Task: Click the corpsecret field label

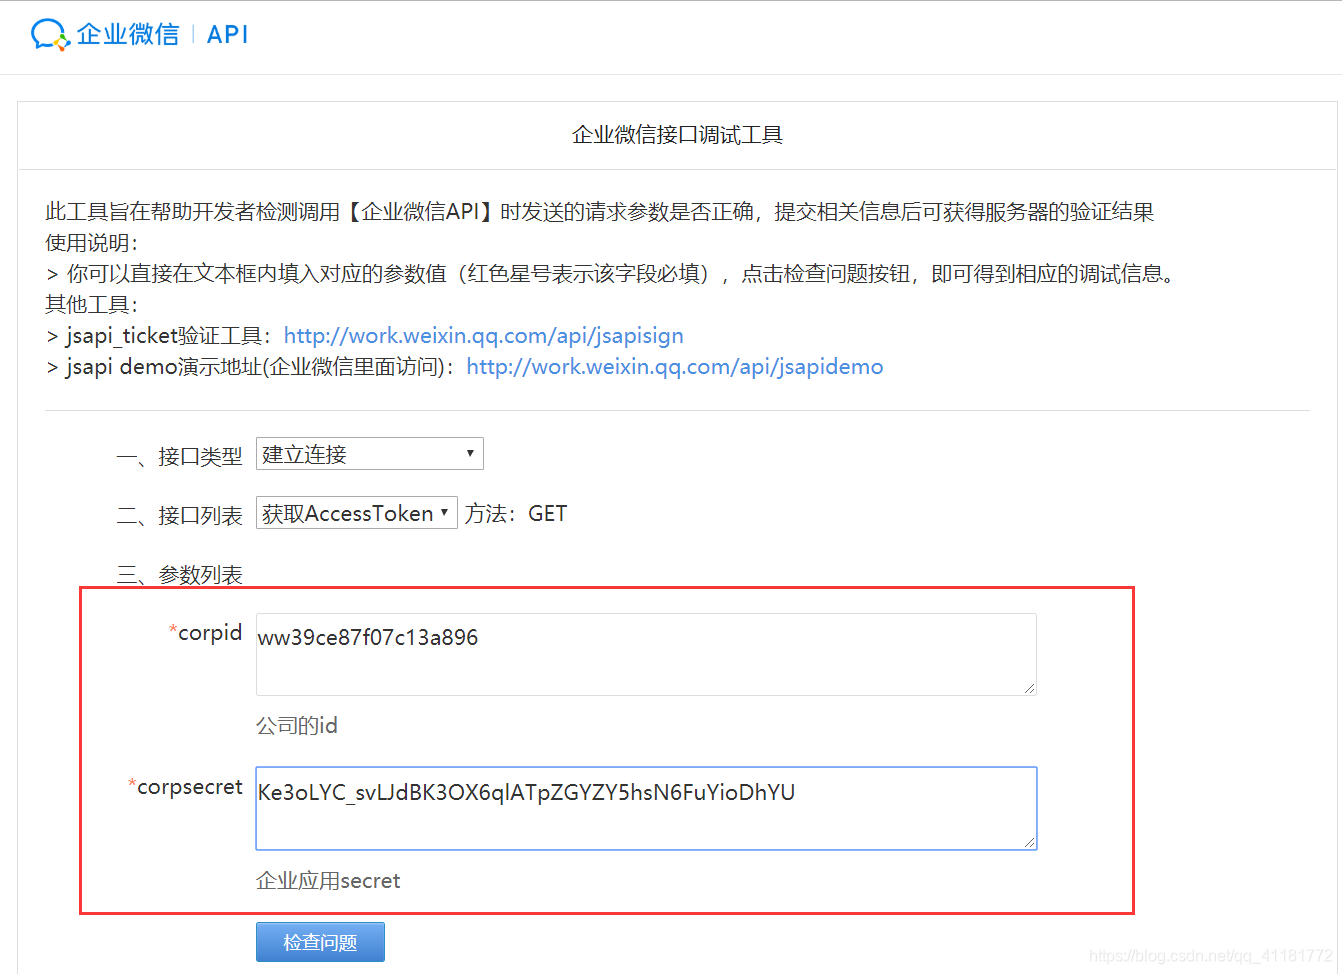Action: [186, 787]
